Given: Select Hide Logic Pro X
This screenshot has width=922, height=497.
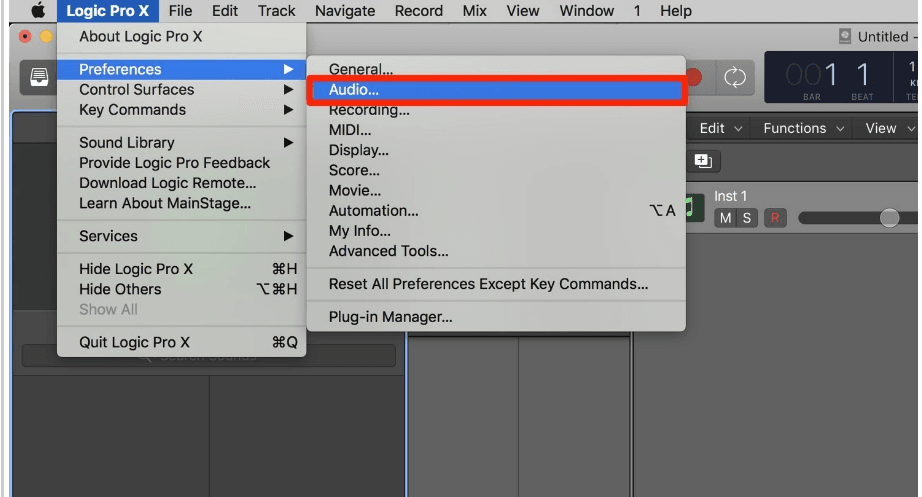Looking at the screenshot, I should click(182, 269).
